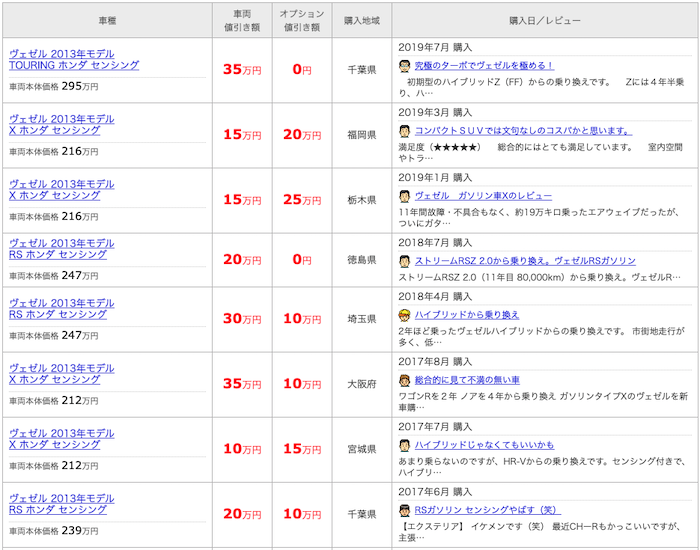Open review 総合的に見て不満の無い車
700x550 pixels.
467,380
